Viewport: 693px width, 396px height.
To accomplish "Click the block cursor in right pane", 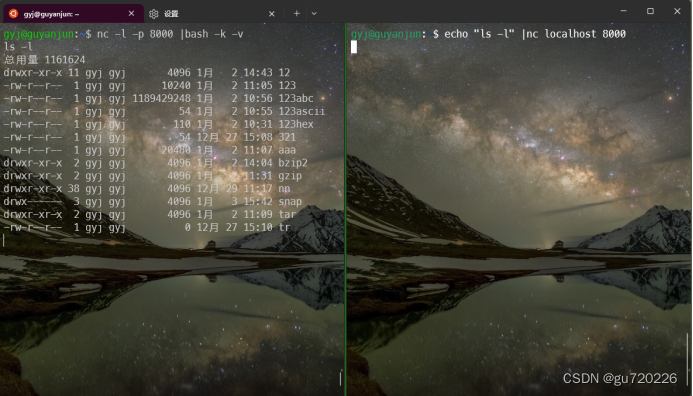I will click(x=354, y=47).
